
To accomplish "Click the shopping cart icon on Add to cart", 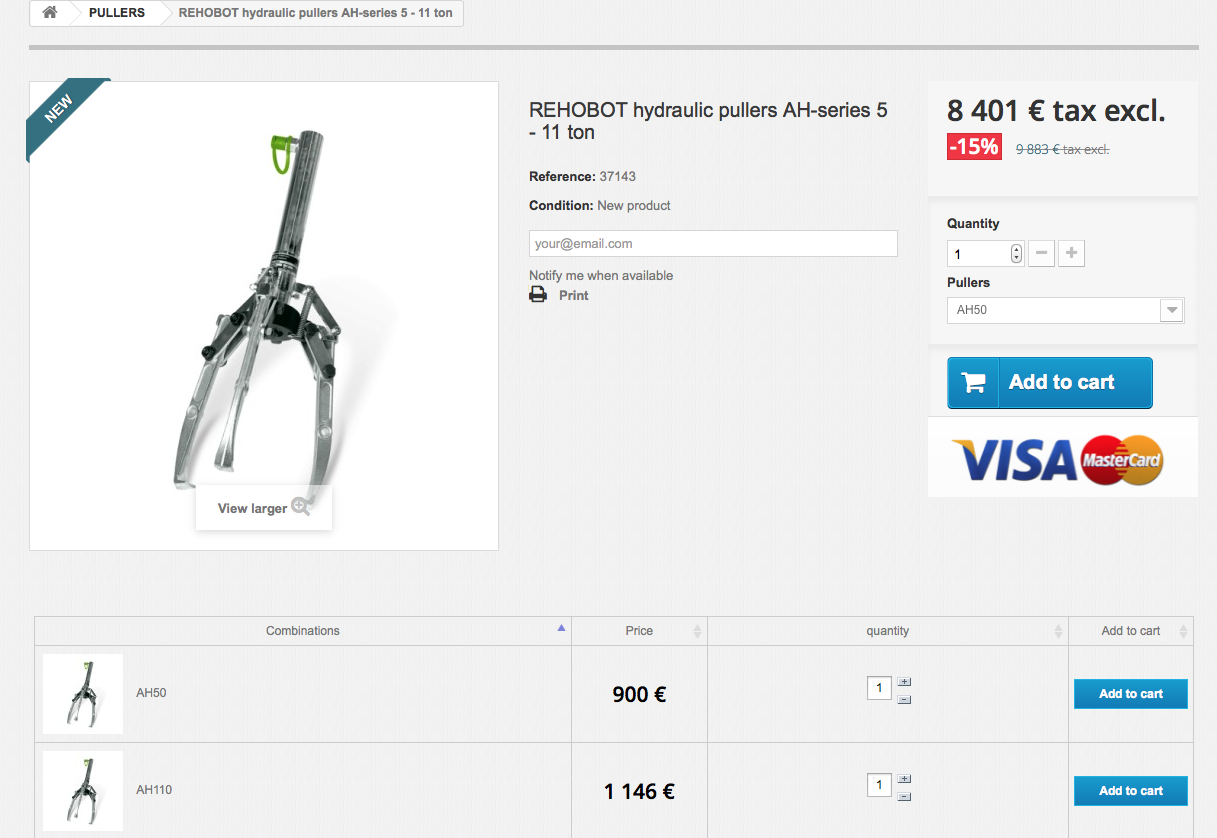I will (973, 382).
